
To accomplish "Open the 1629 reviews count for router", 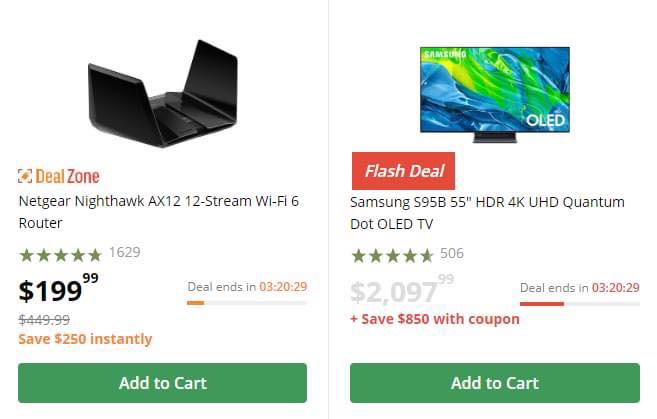I will [124, 253].
